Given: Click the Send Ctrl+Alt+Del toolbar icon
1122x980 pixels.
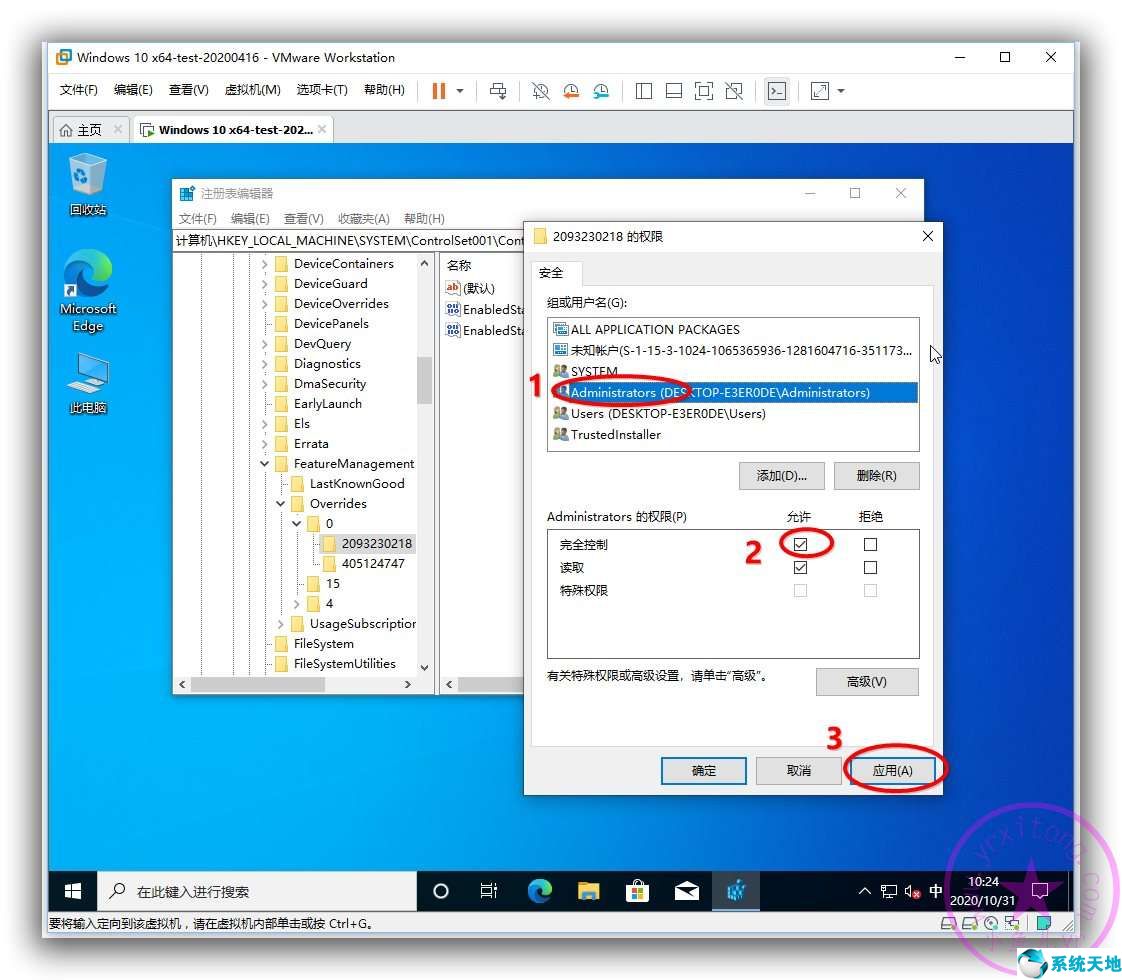Looking at the screenshot, I should pyautogui.click(x=498, y=91).
